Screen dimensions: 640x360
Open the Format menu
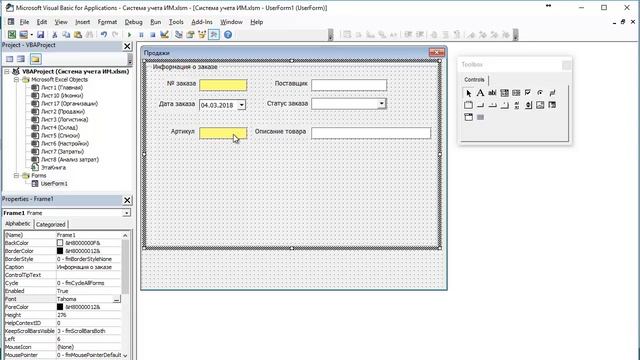click(107, 22)
